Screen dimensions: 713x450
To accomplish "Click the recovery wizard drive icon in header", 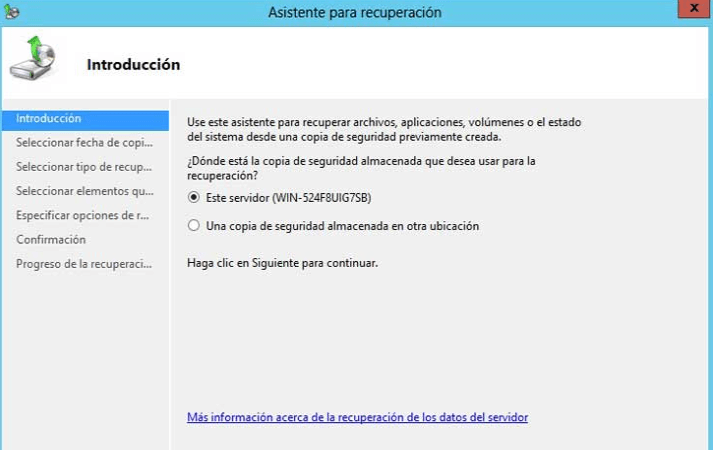I will [x=33, y=58].
